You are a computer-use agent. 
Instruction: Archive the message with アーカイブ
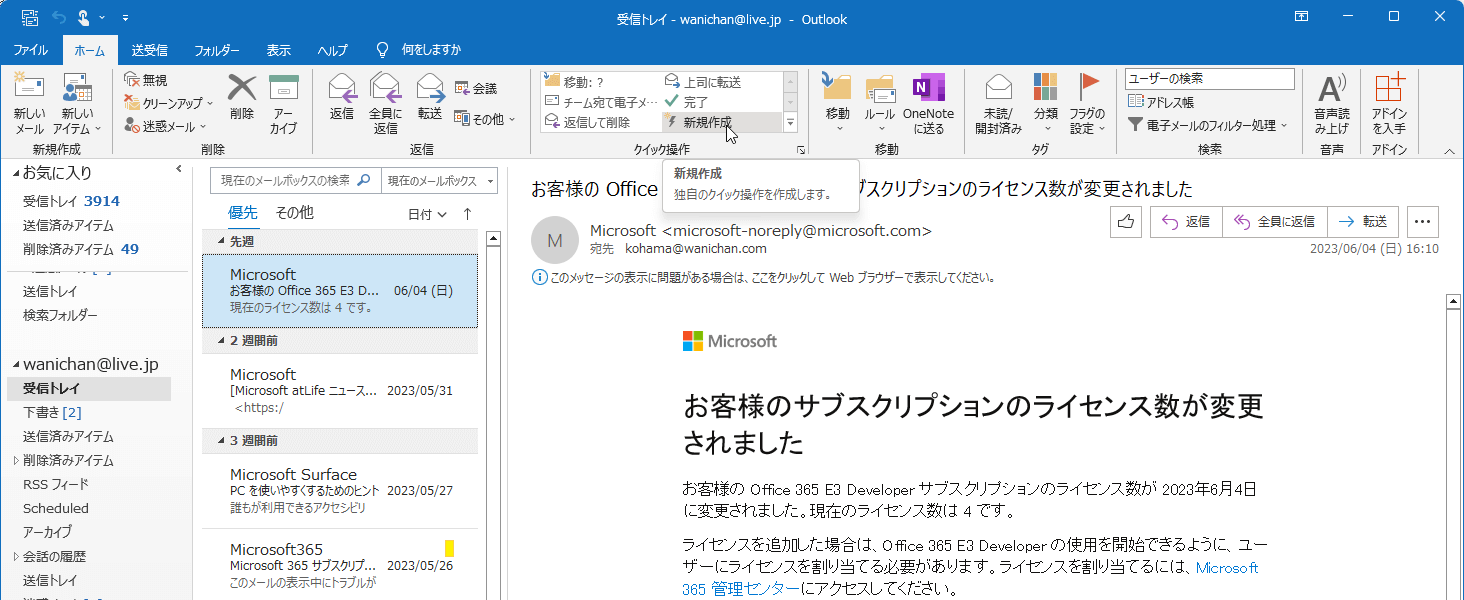click(x=284, y=104)
